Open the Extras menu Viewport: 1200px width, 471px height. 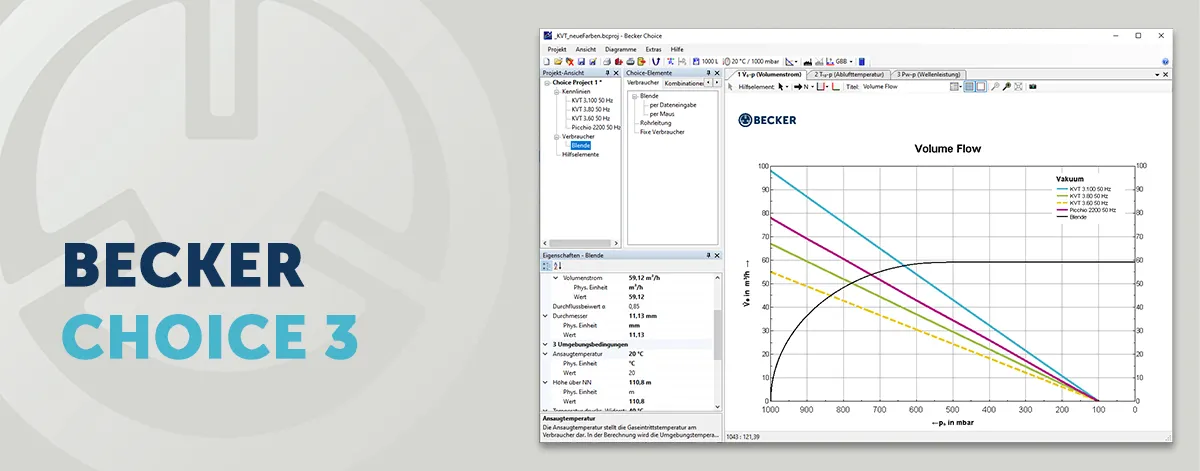point(654,48)
